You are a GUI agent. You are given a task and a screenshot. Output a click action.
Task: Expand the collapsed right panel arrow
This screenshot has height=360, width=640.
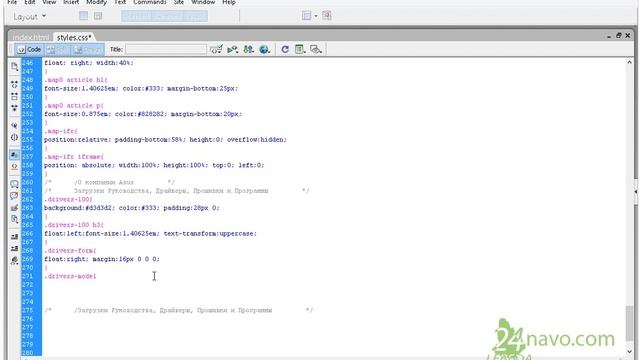tap(636, 191)
